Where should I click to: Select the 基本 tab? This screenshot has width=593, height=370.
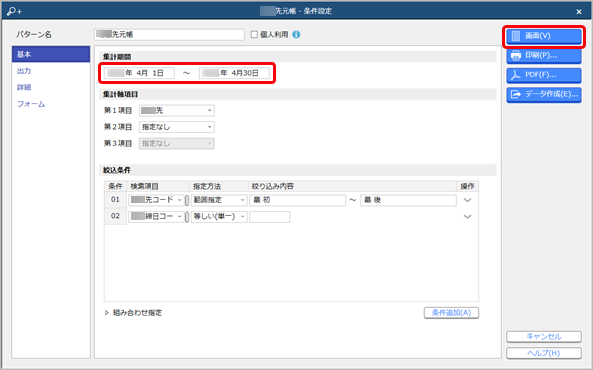point(51,54)
